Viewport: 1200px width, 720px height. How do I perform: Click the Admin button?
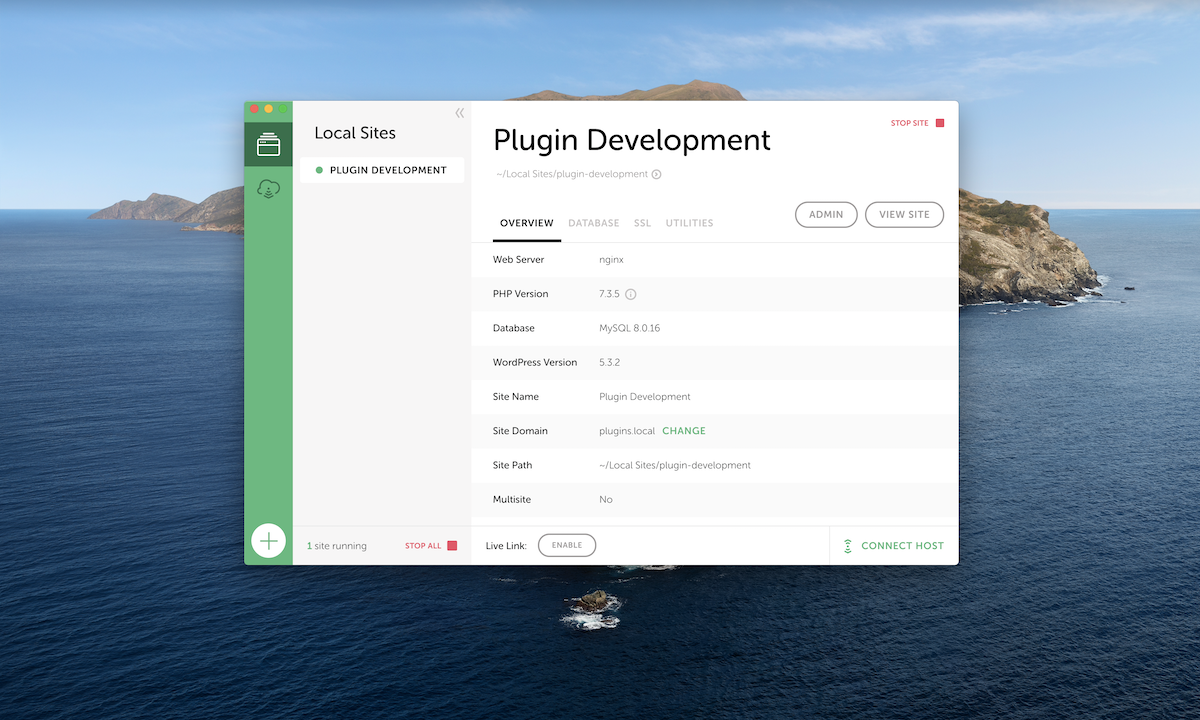click(x=826, y=214)
